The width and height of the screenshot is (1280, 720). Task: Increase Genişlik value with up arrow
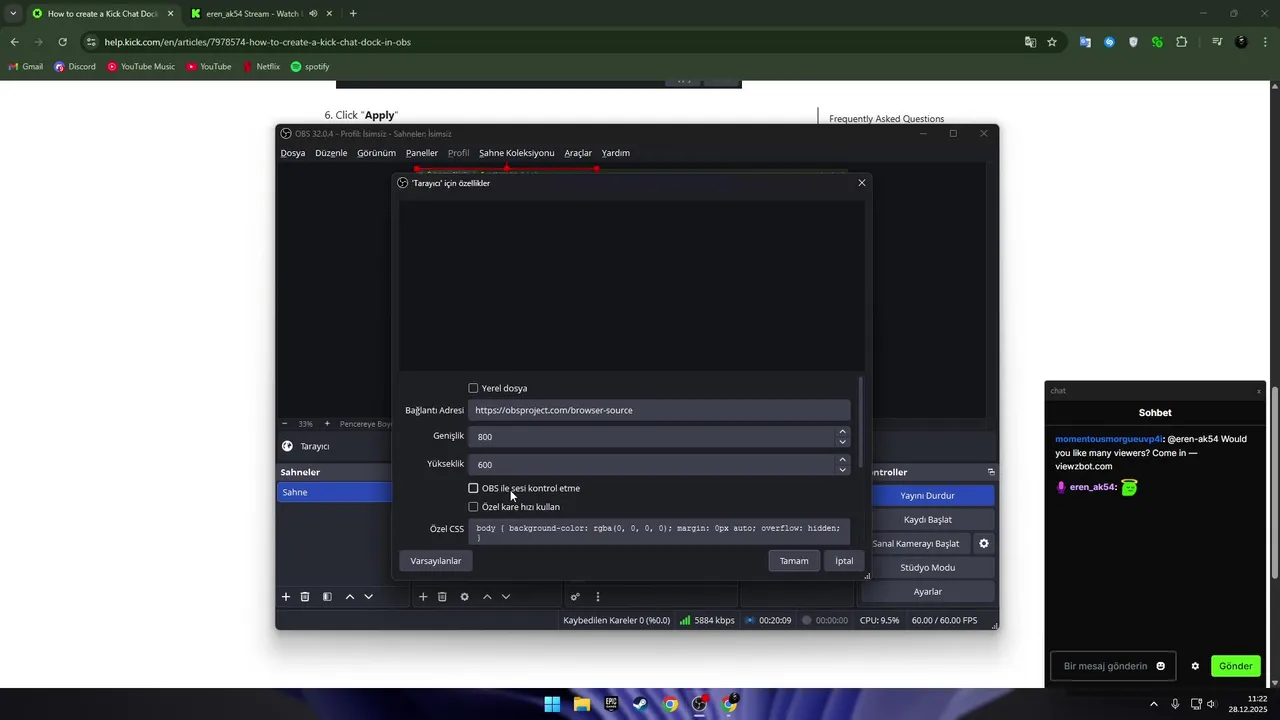coord(842,432)
